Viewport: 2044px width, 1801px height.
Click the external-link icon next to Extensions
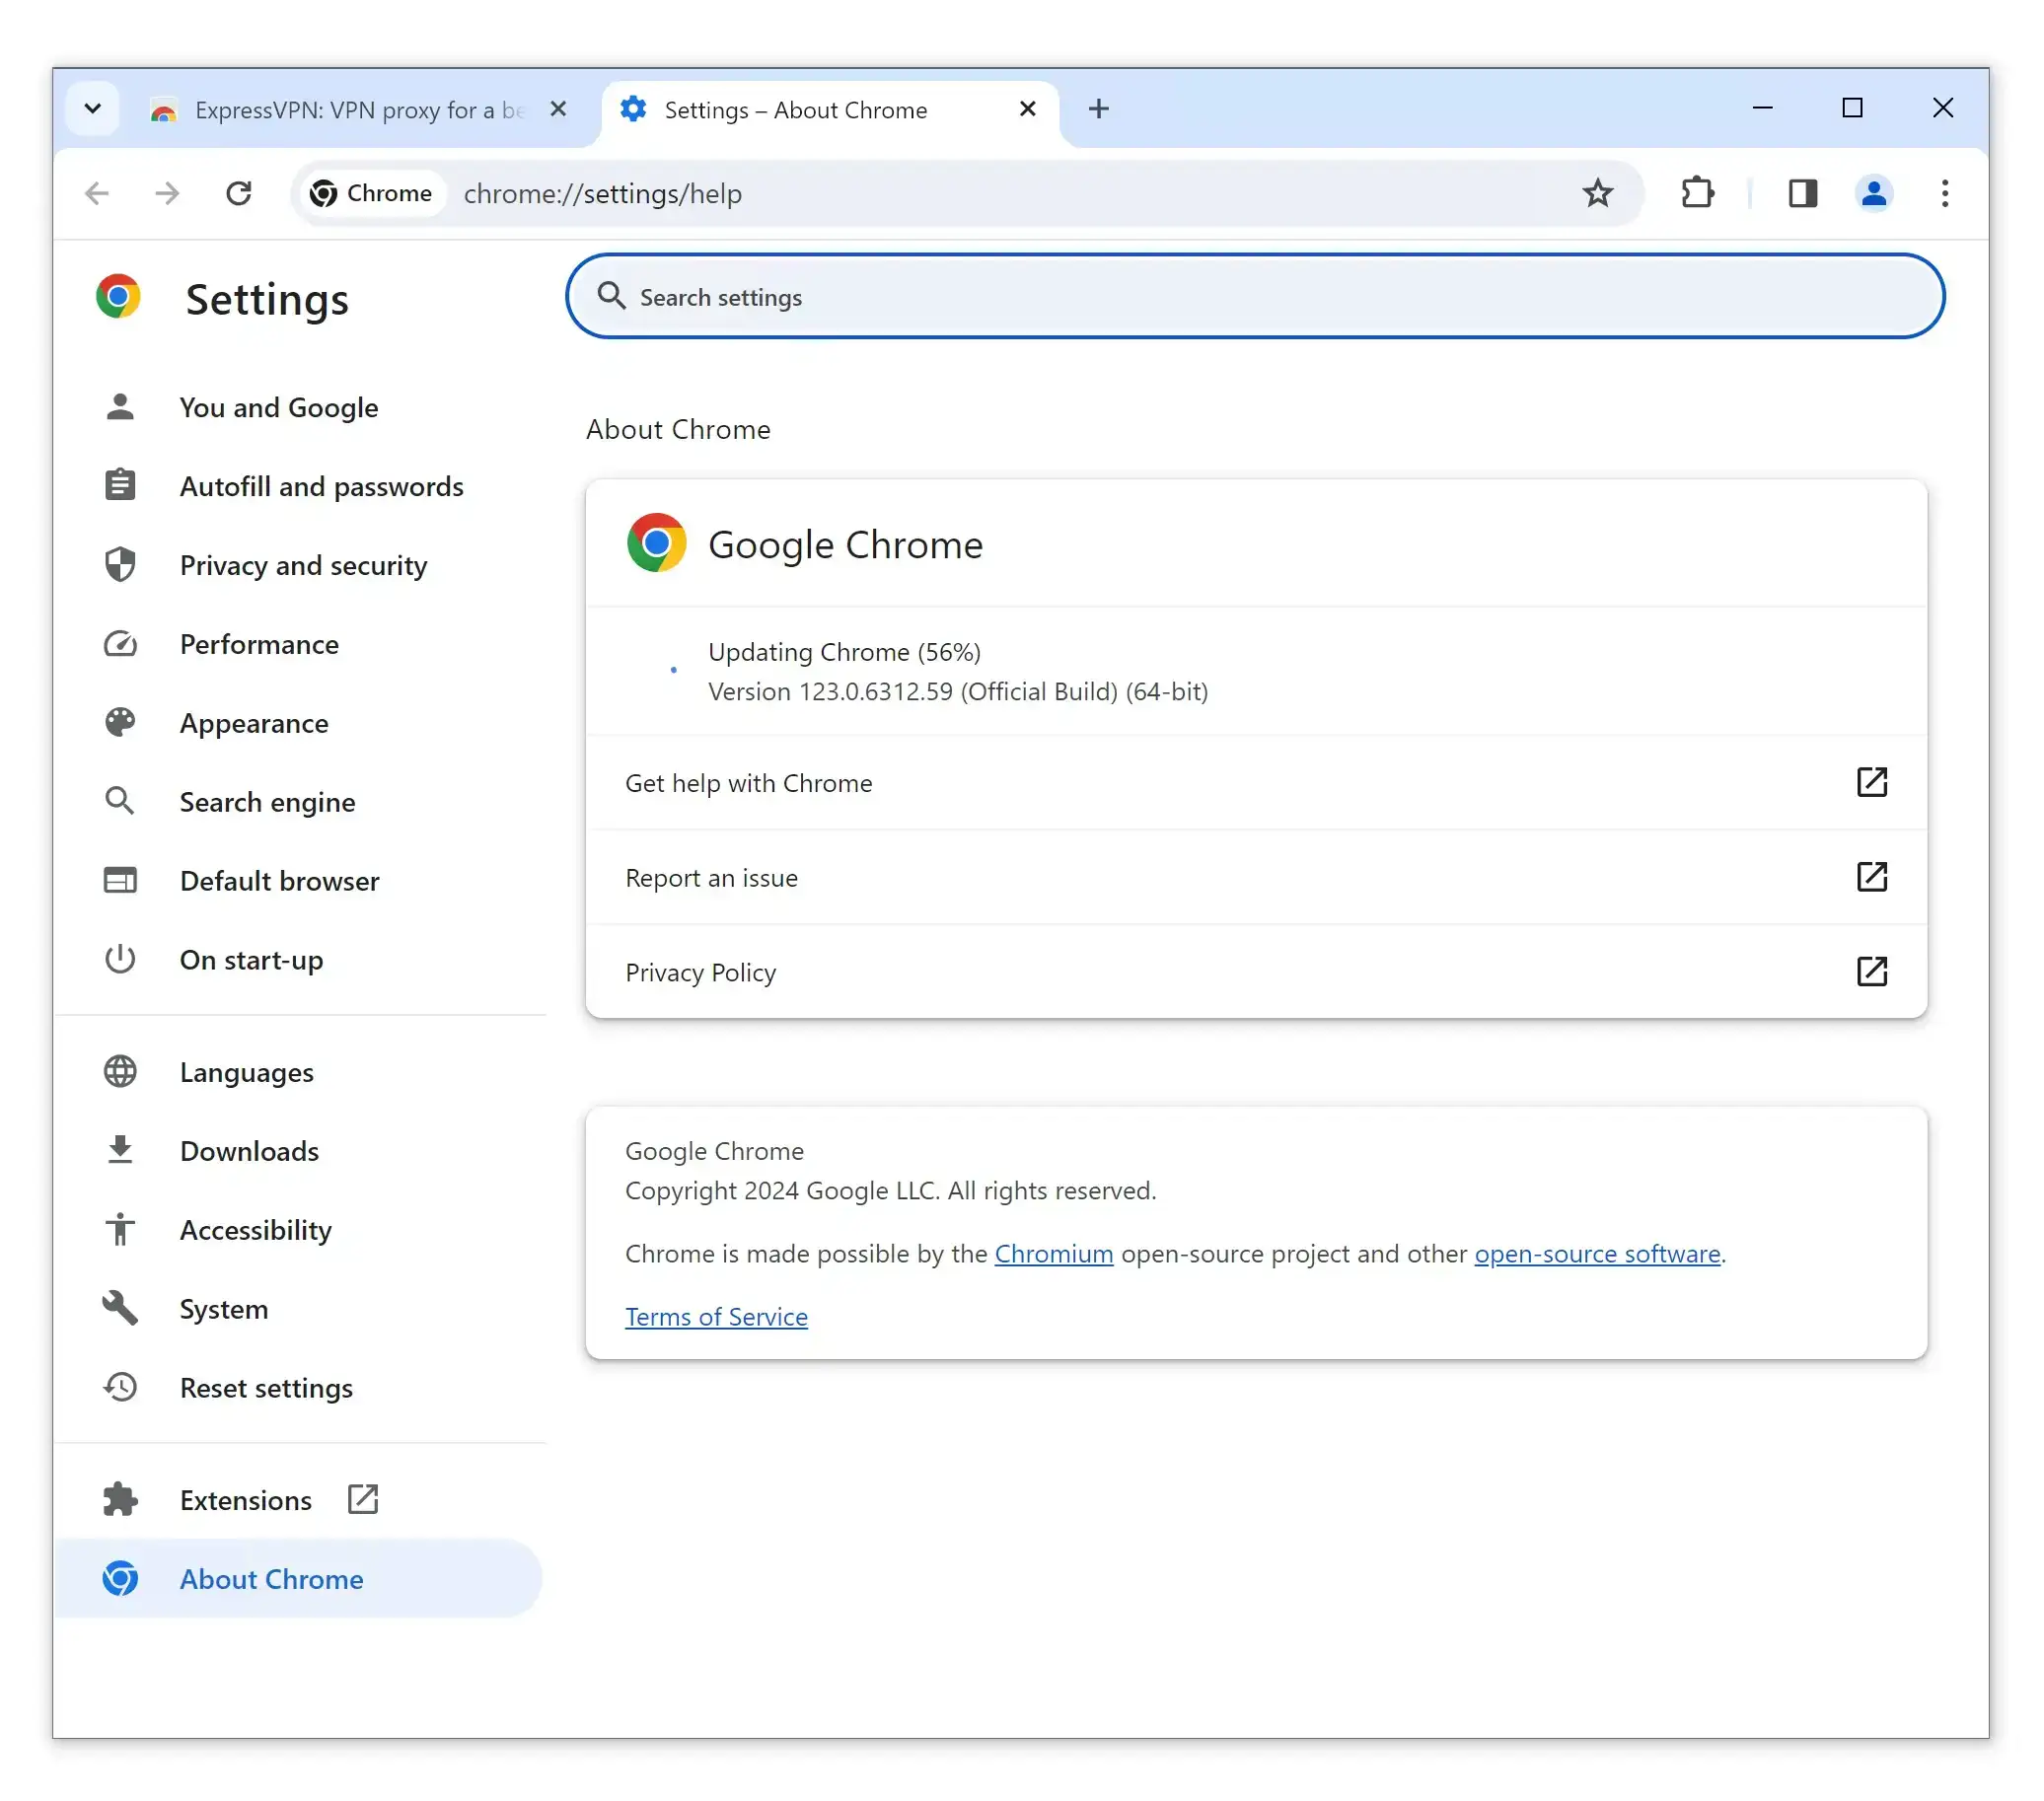pos(362,1499)
